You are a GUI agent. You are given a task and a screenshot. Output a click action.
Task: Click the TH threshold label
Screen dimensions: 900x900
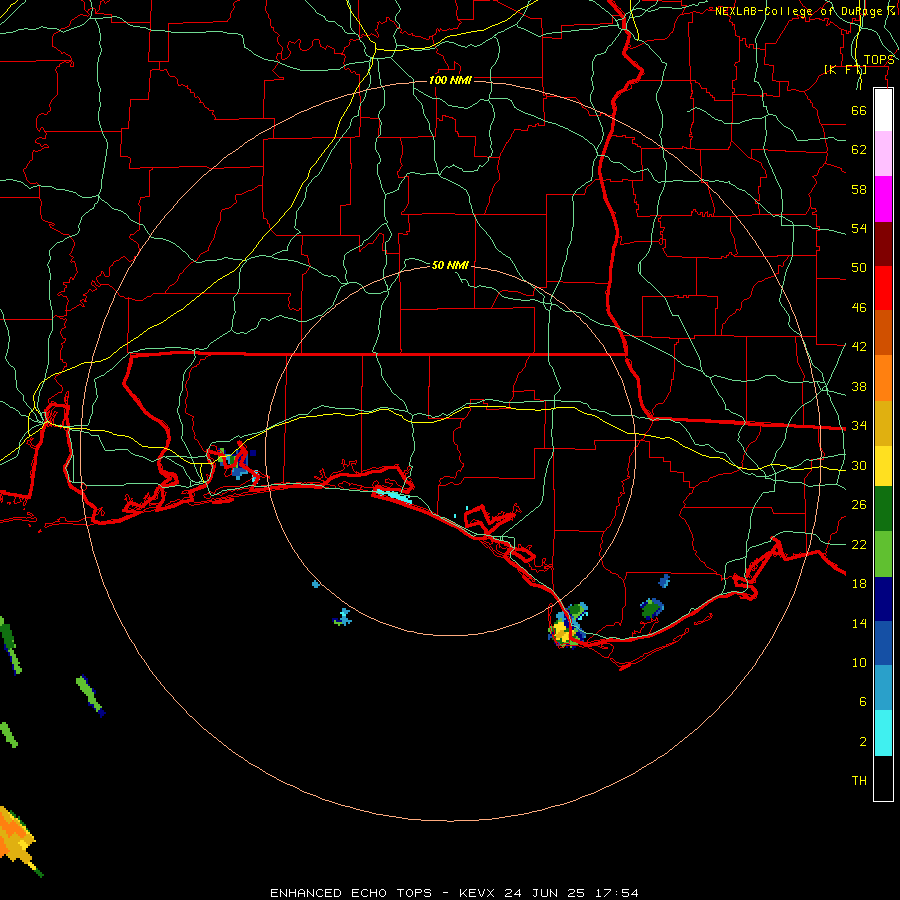click(859, 781)
